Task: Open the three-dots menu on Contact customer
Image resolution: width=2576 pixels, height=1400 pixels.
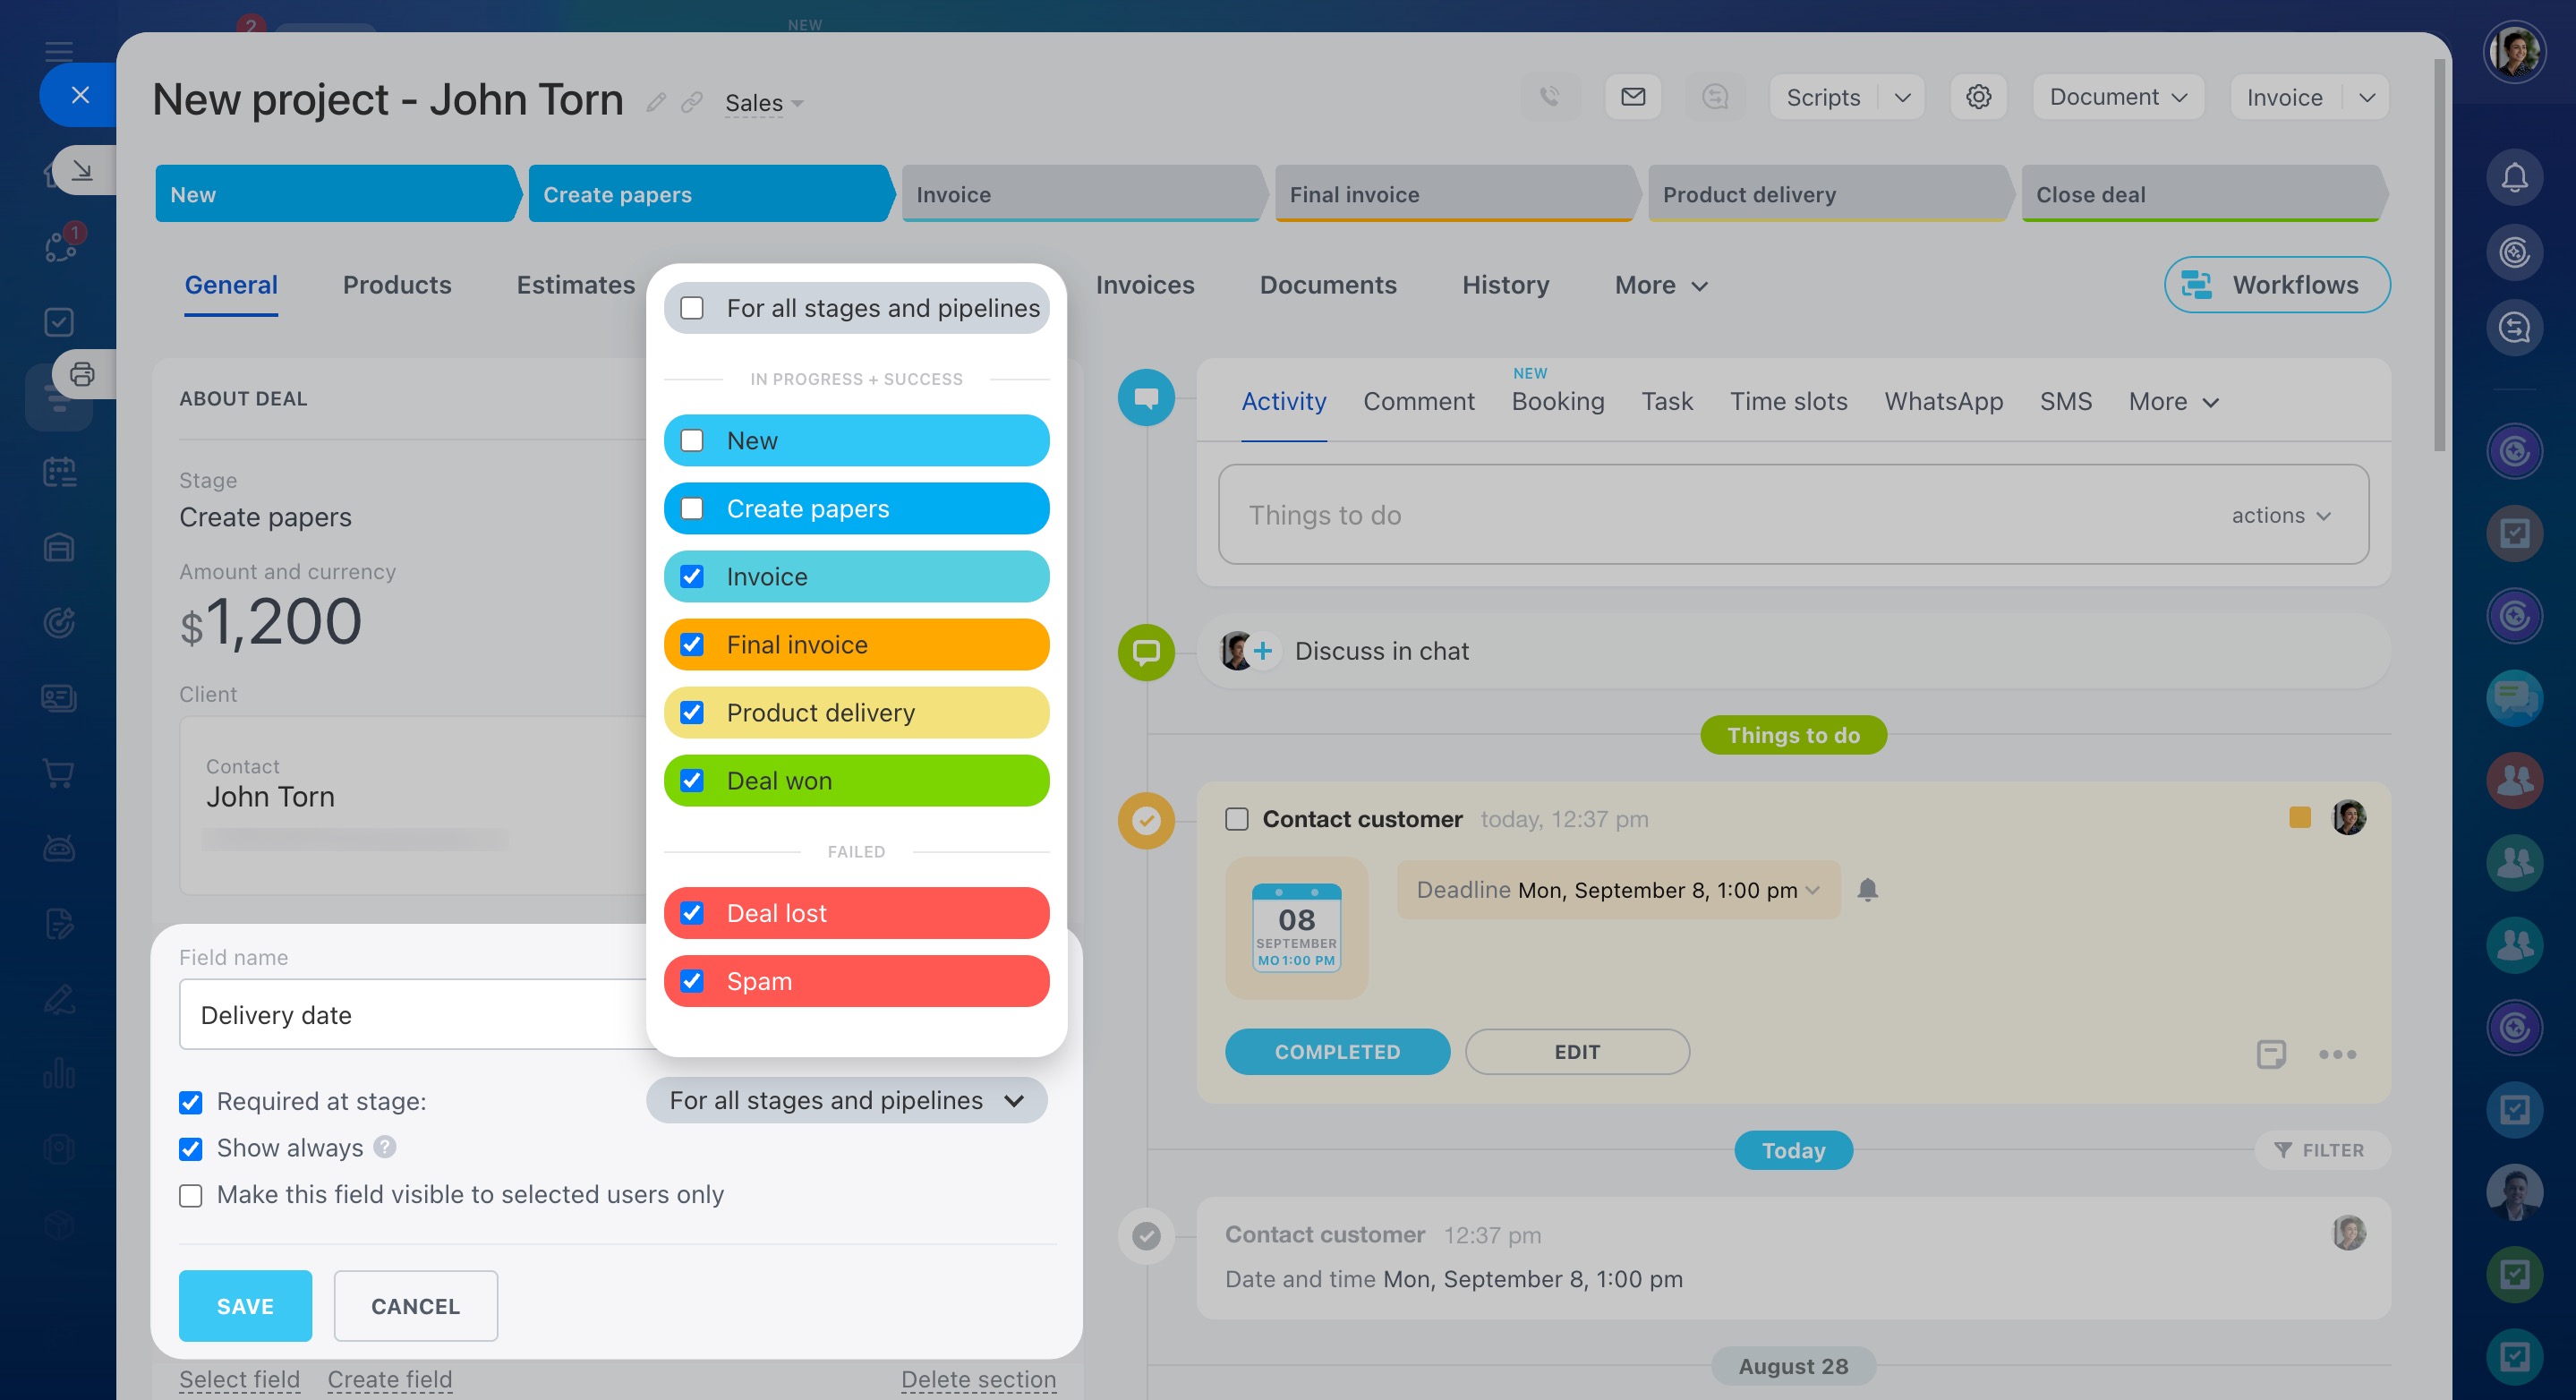Action: pos(2336,1054)
